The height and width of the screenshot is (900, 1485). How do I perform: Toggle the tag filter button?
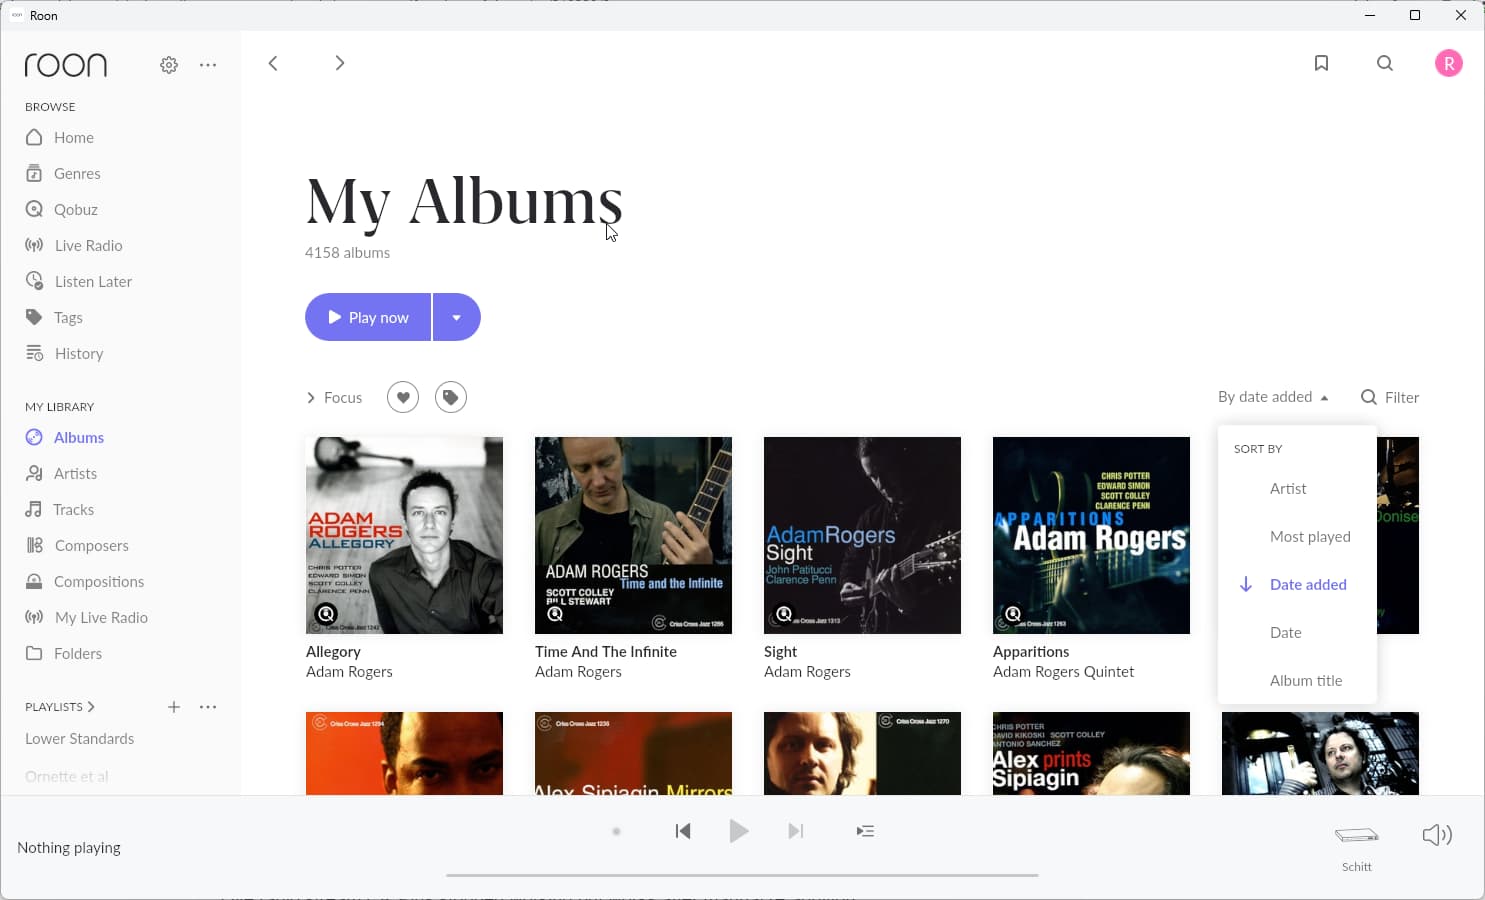pos(451,397)
